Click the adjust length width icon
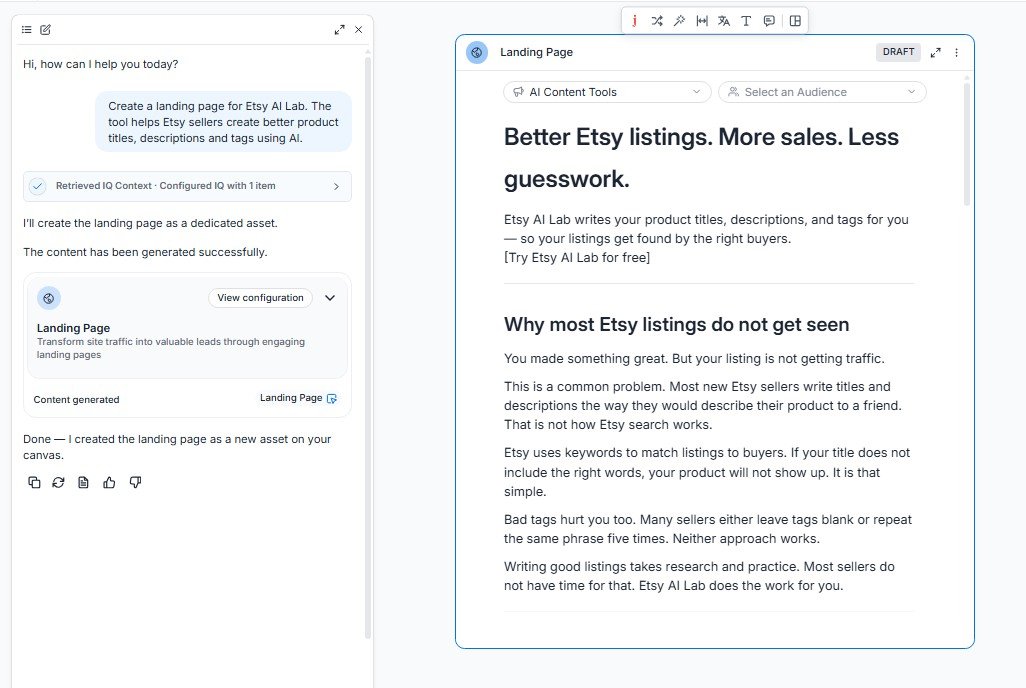The image size is (1026, 688). point(701,21)
